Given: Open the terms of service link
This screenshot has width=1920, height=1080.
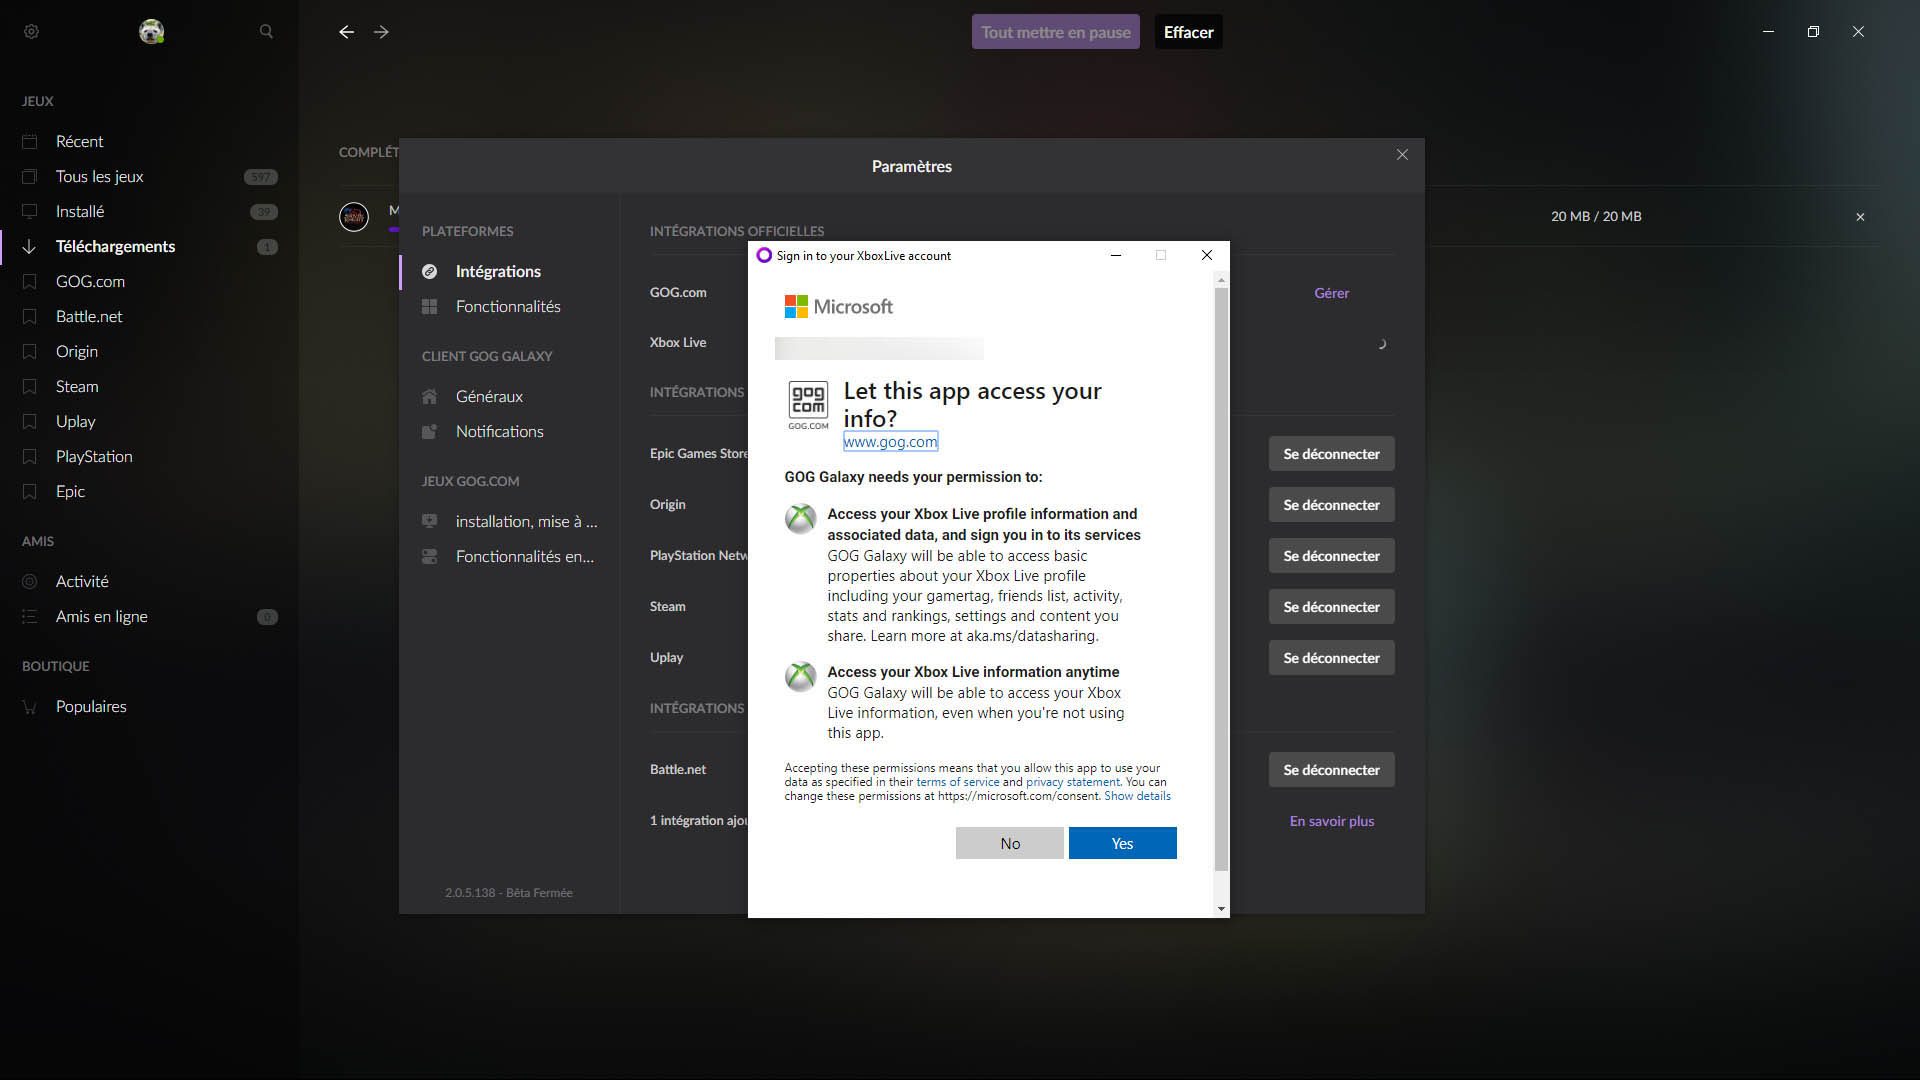Looking at the screenshot, I should 957,782.
